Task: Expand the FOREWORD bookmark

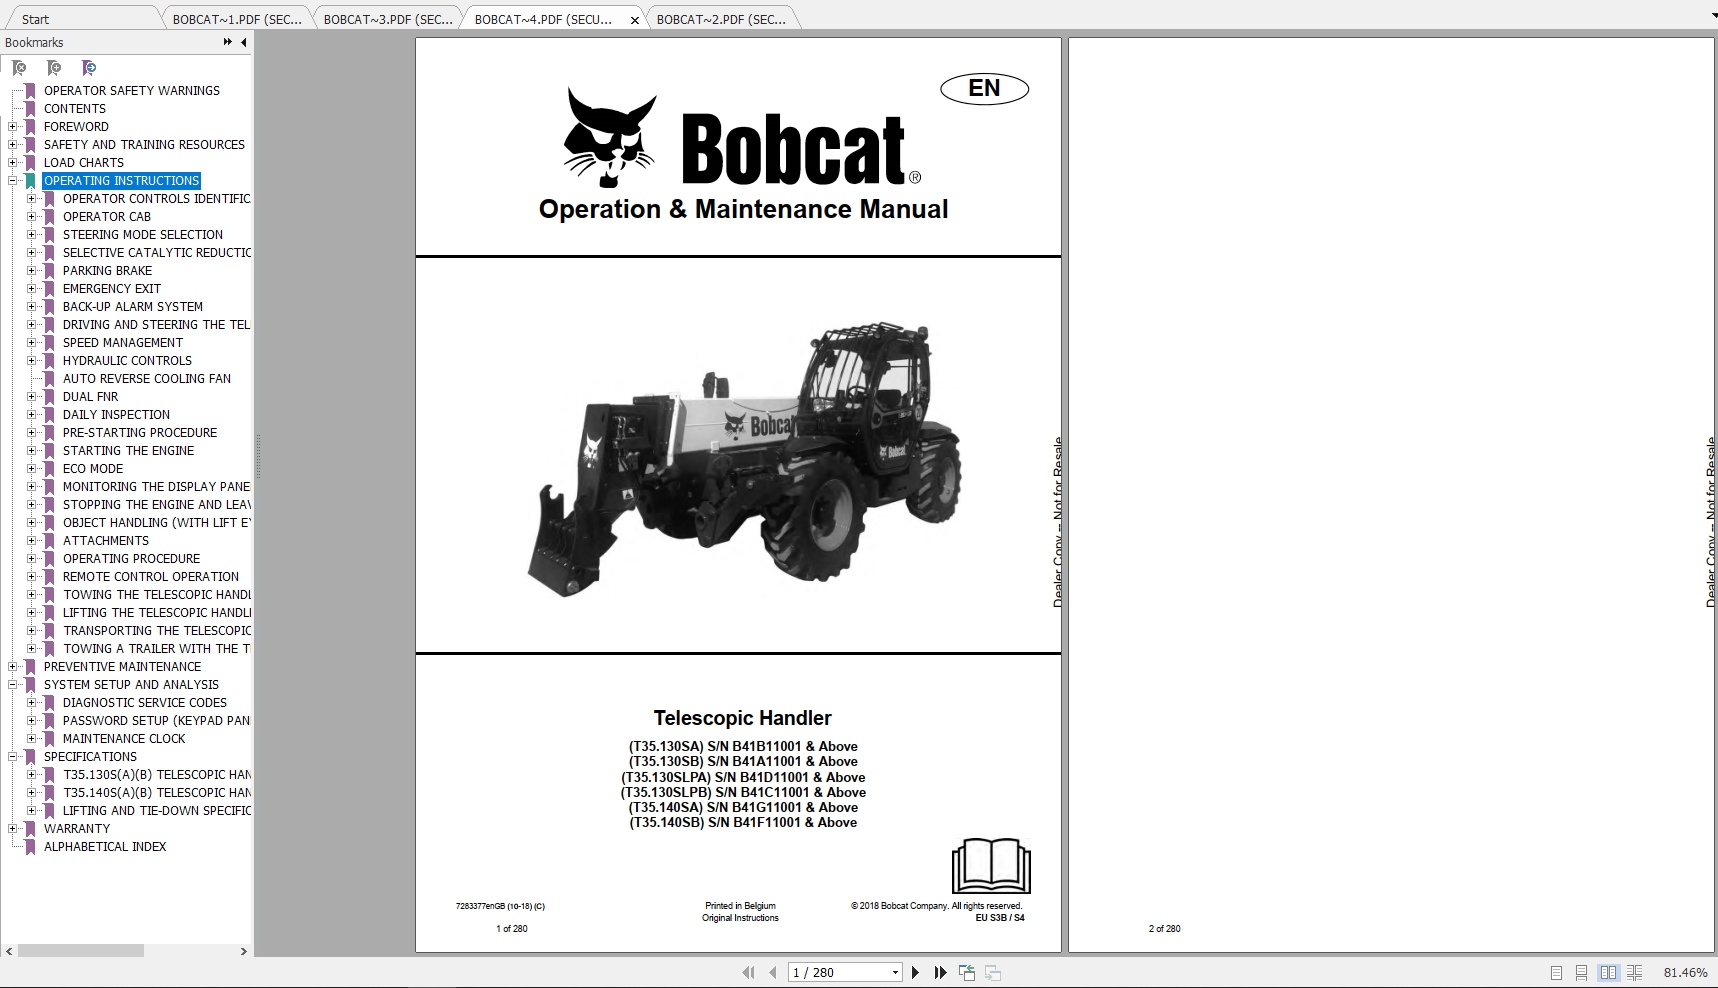Action: click(11, 127)
